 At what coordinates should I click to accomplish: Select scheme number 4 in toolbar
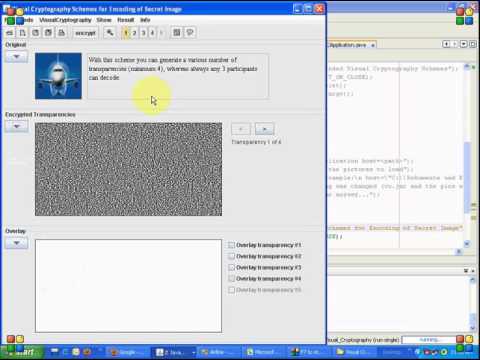152,33
